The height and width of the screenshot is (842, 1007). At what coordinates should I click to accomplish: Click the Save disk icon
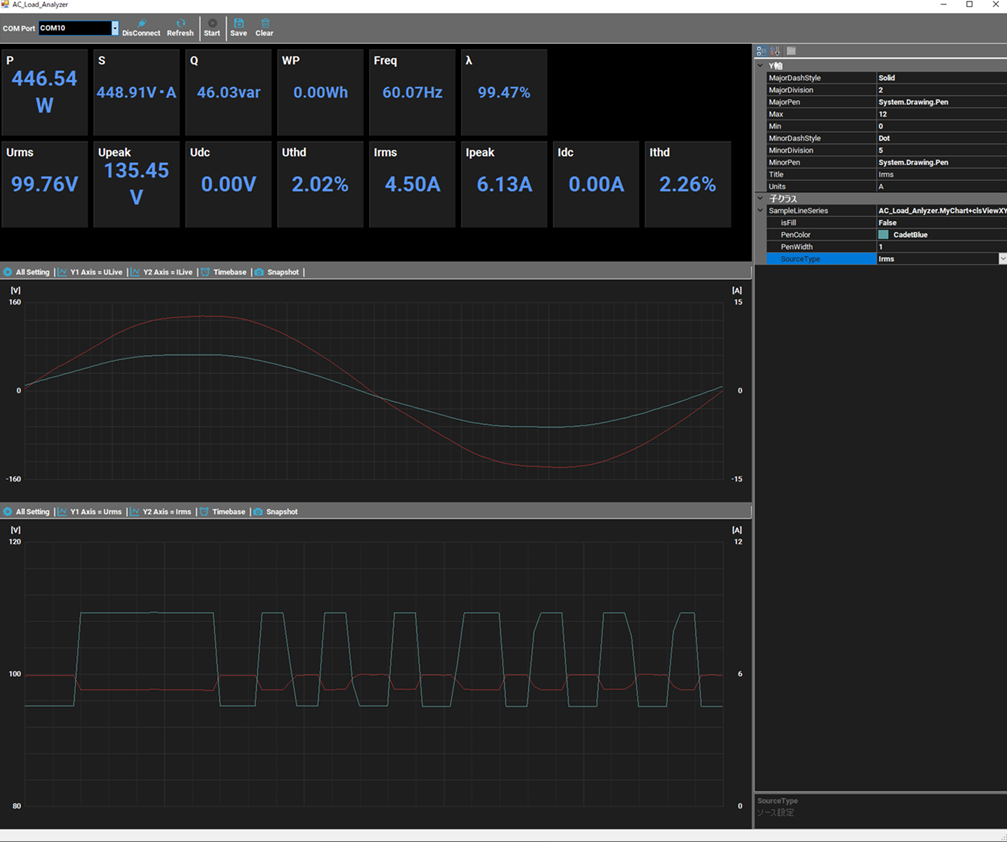point(238,22)
